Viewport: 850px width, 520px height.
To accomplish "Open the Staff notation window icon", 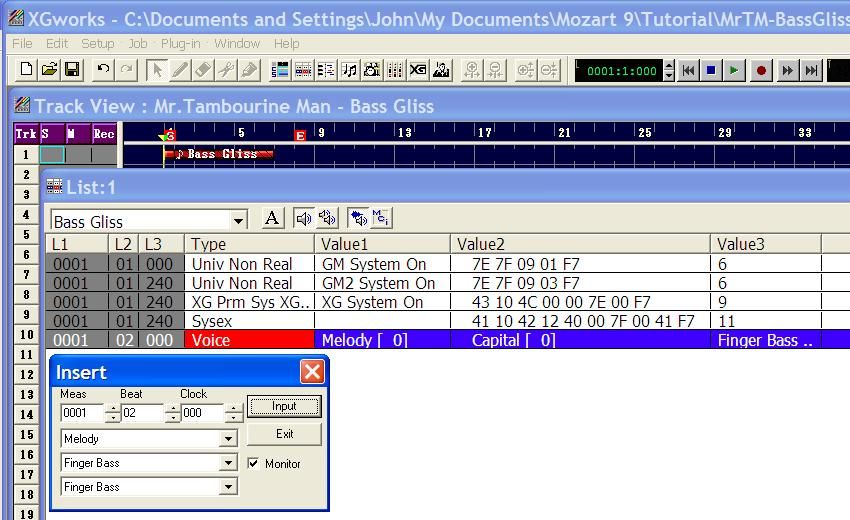I will click(x=349, y=70).
